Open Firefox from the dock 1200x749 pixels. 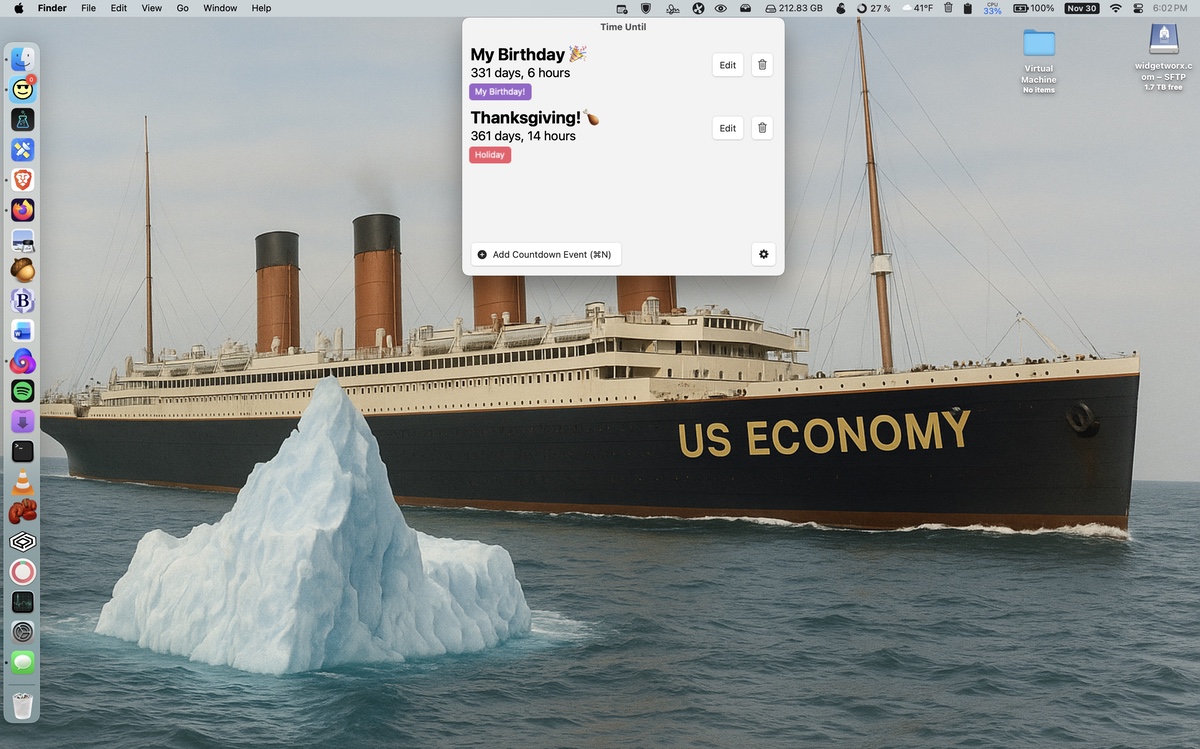coord(23,210)
